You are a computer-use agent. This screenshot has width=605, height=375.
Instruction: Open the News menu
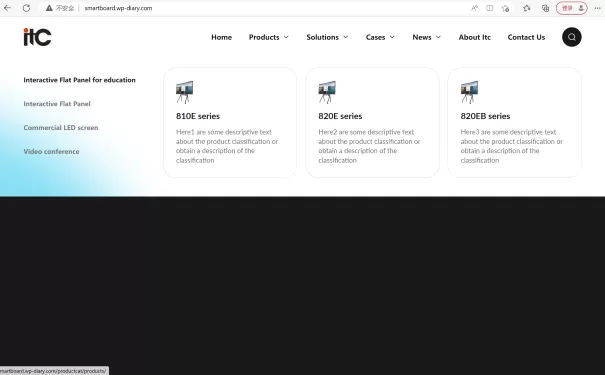(422, 37)
